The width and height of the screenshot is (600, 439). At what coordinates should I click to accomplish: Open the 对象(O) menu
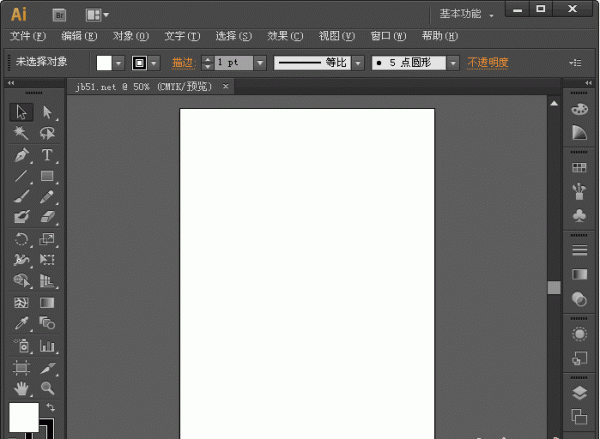(131, 36)
